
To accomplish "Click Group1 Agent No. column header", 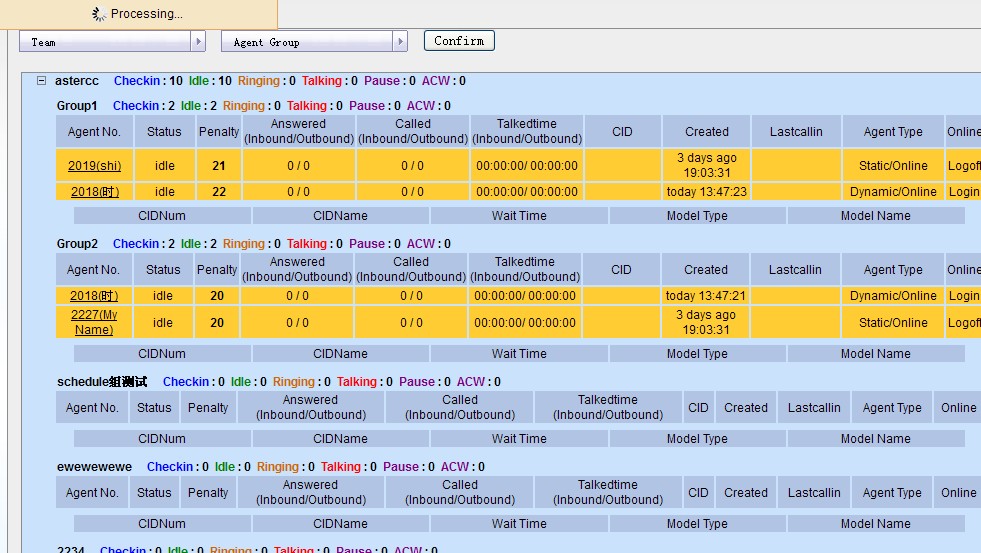I will 94,132.
